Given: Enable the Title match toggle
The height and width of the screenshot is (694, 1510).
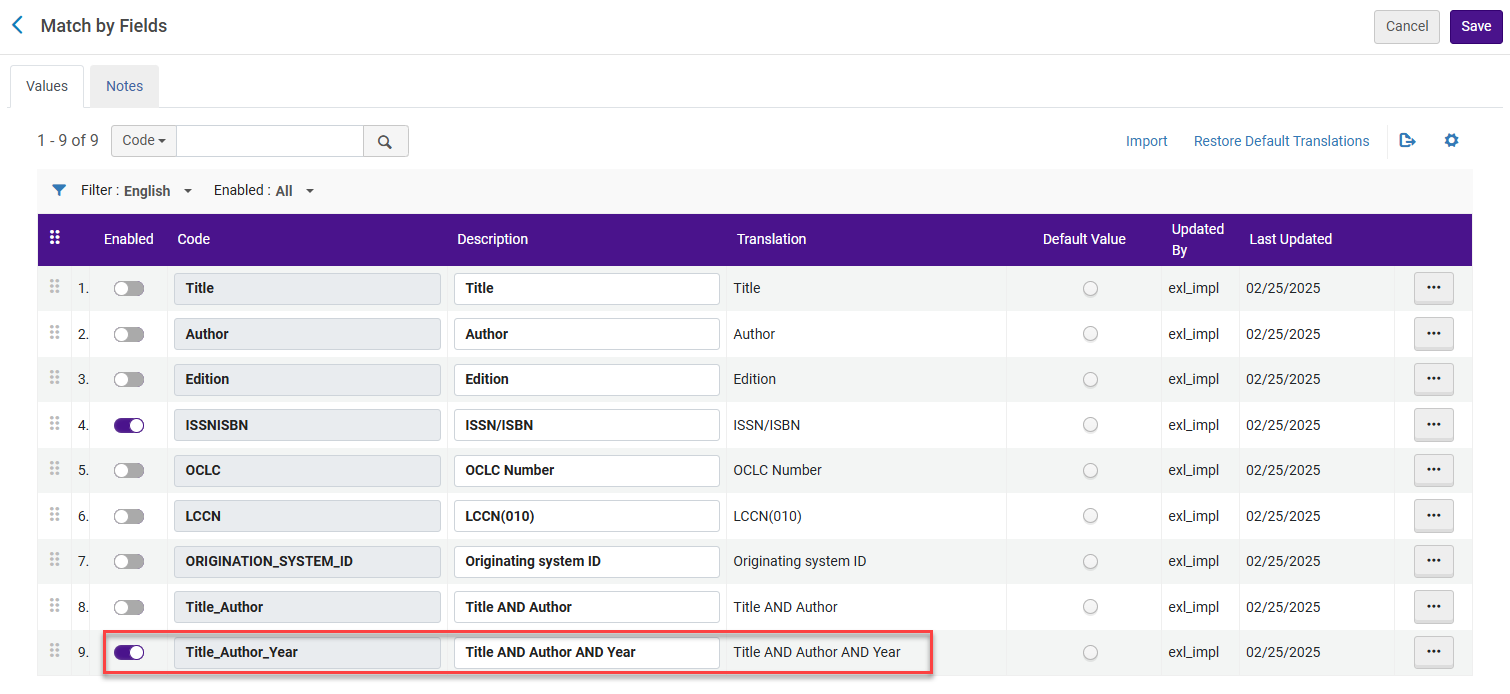Looking at the screenshot, I should click(x=129, y=288).
